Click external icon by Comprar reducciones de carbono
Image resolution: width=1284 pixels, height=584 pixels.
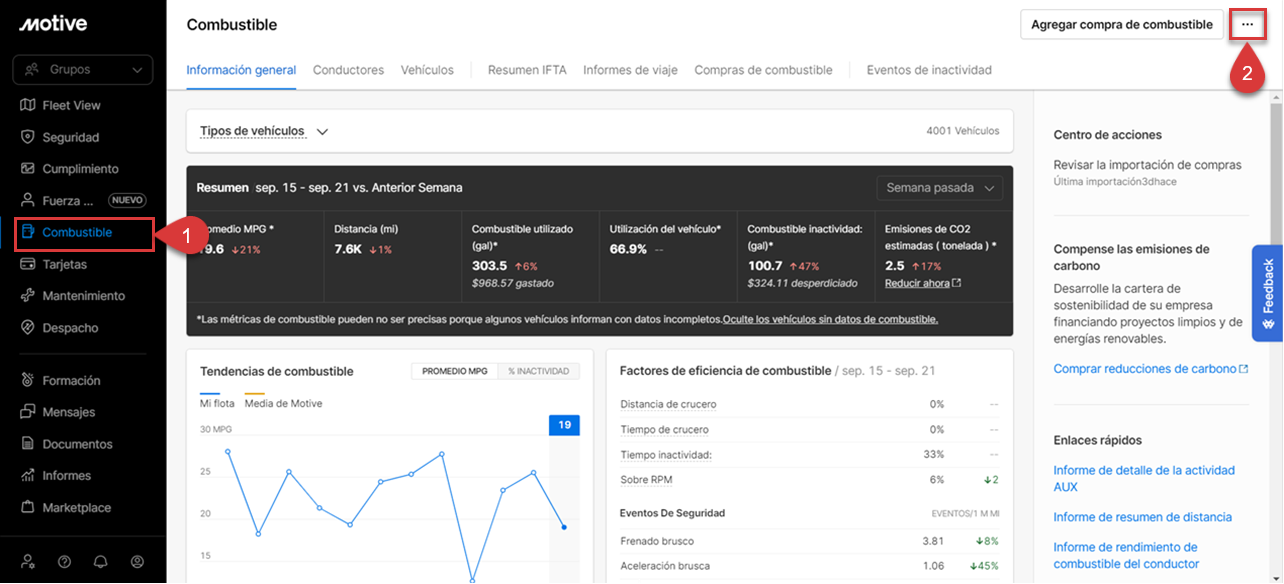point(1244,369)
